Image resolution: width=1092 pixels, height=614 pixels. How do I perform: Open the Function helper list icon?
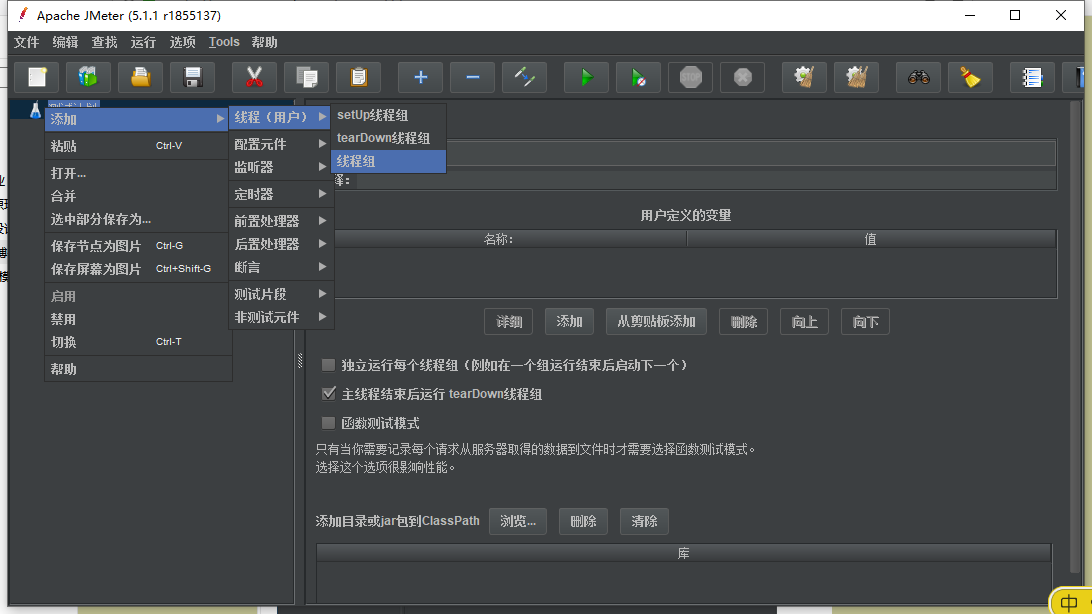1032,77
